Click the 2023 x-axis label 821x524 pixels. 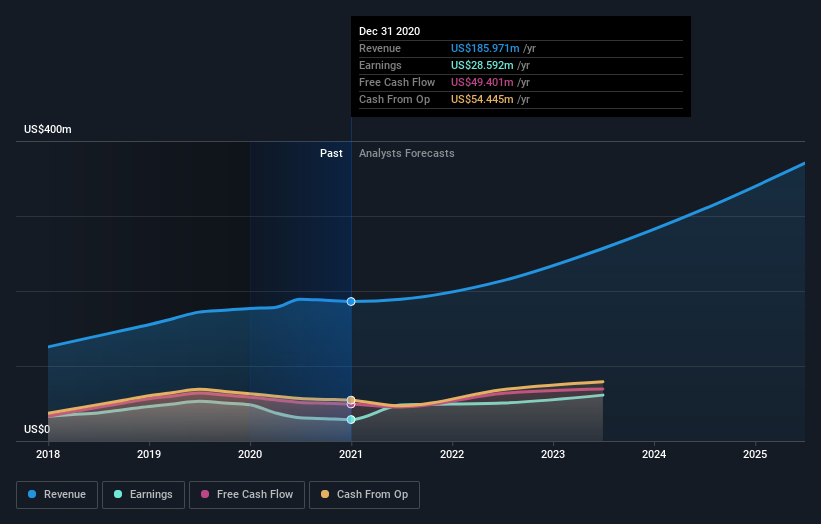coord(553,454)
